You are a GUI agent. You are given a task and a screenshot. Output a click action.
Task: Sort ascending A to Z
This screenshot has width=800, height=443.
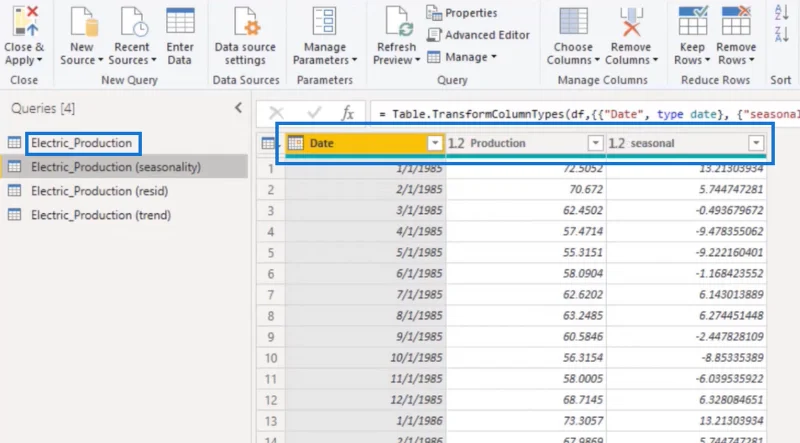tap(782, 12)
